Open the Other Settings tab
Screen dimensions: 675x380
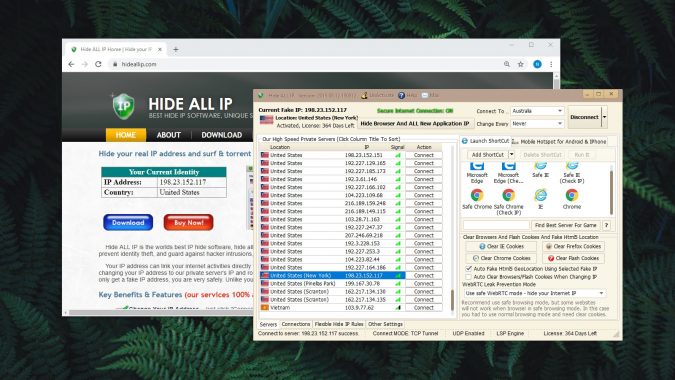385,324
